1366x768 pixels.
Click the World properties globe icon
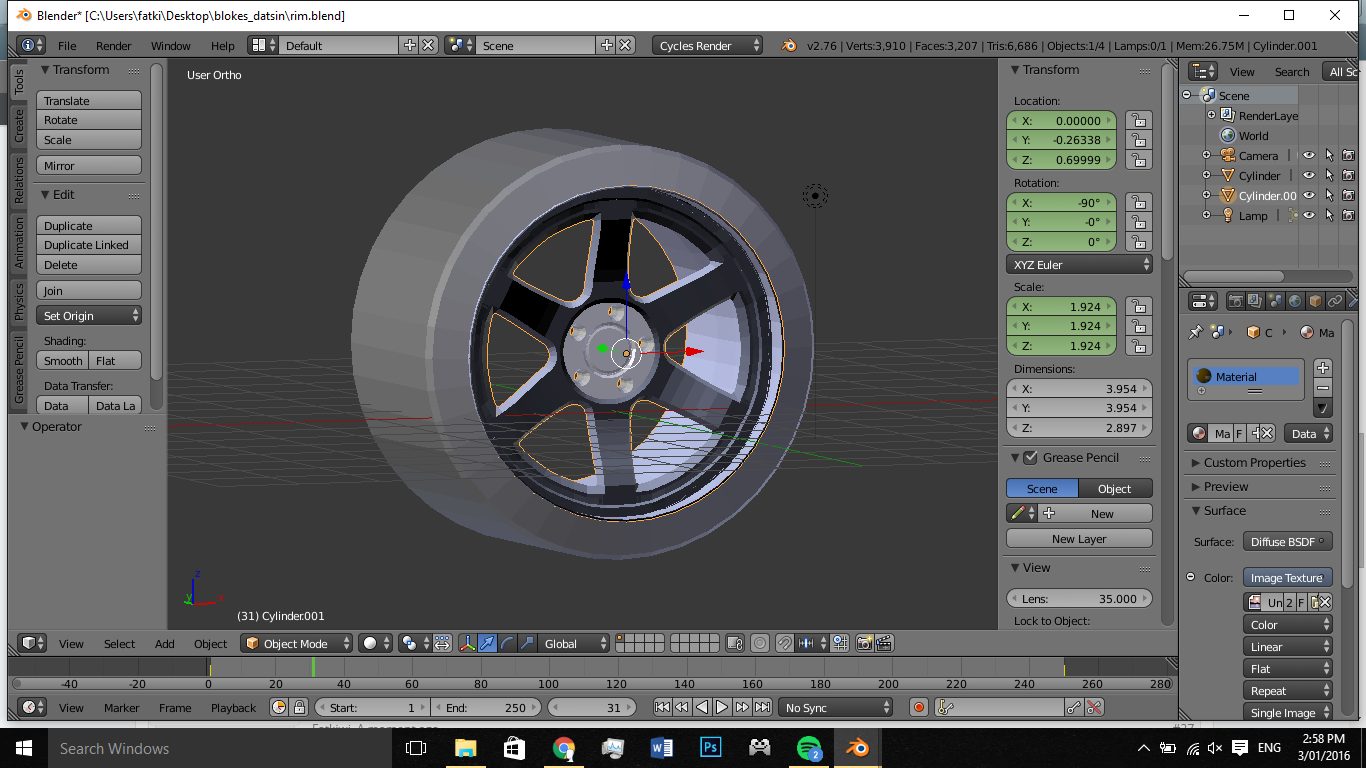(x=1295, y=301)
